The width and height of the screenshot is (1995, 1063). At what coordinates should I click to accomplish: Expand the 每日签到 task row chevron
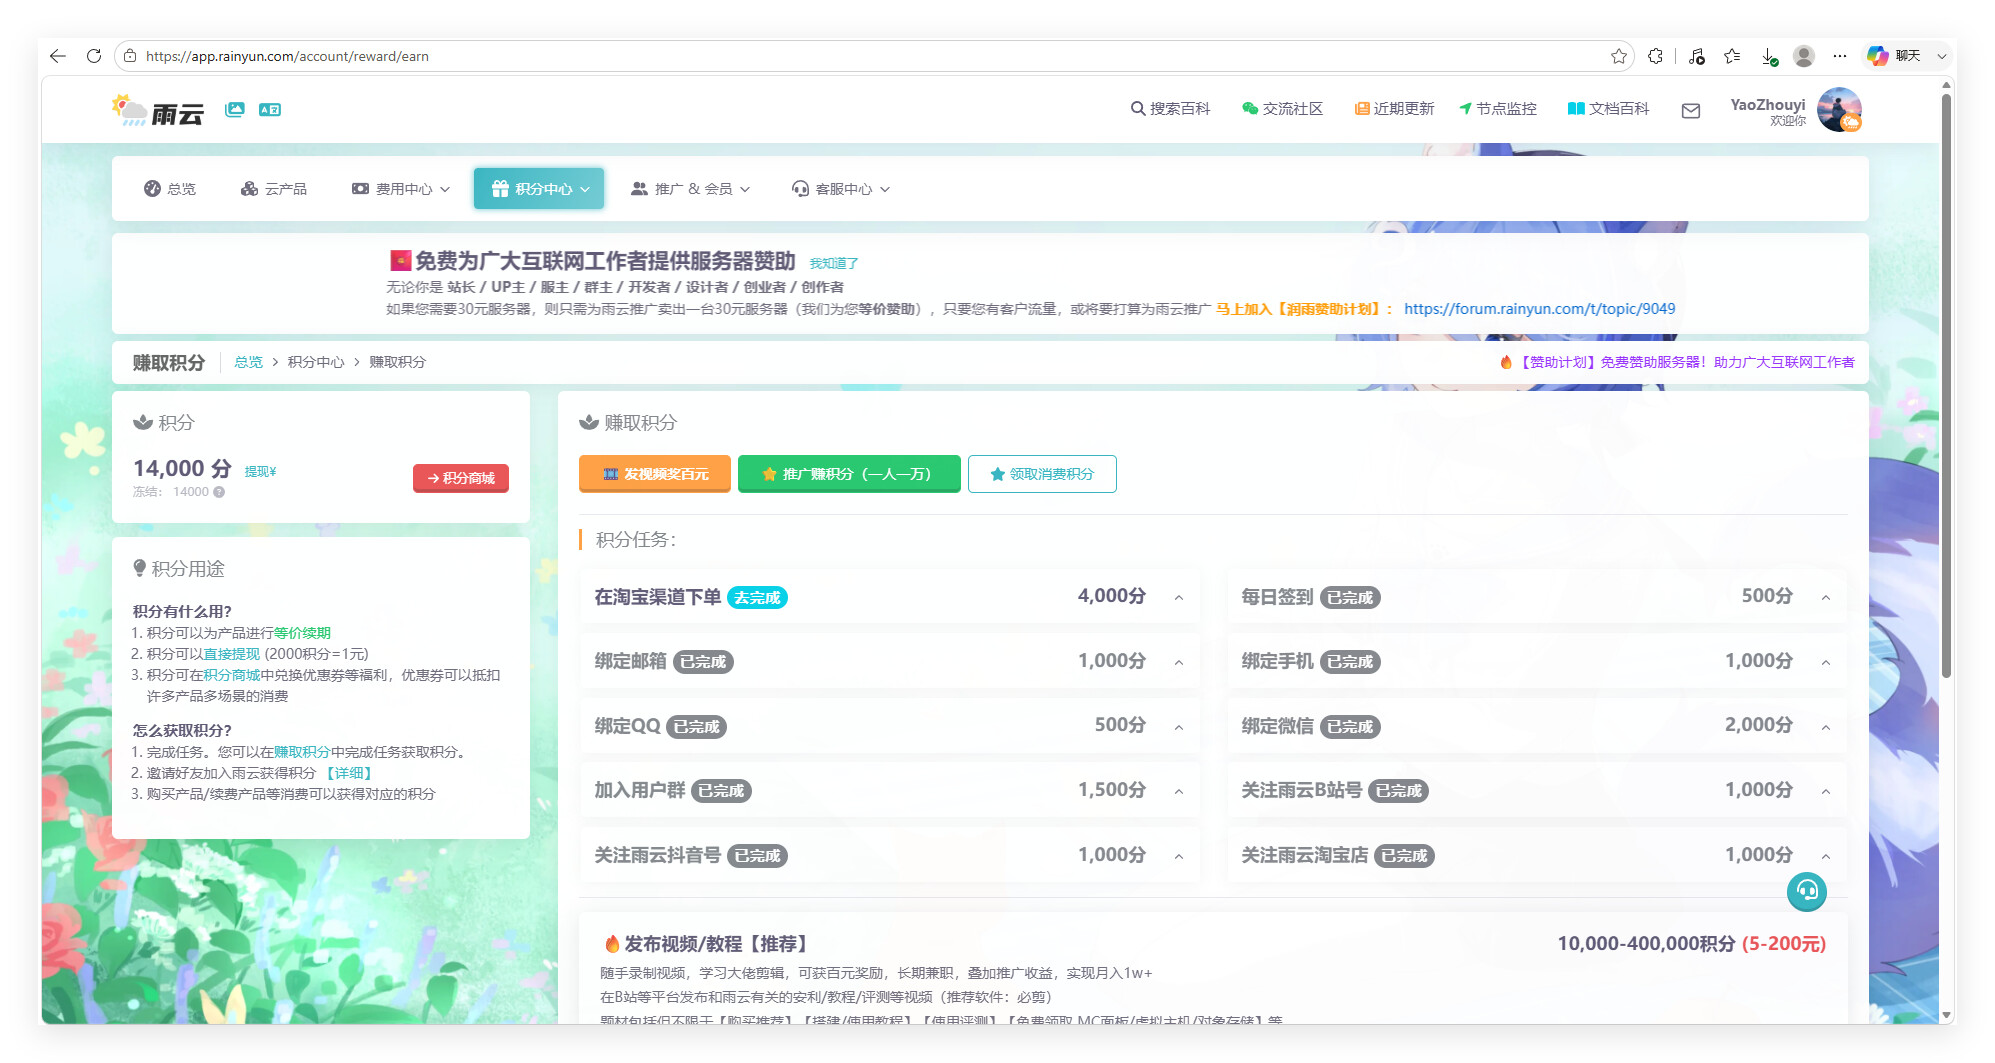coord(1826,598)
